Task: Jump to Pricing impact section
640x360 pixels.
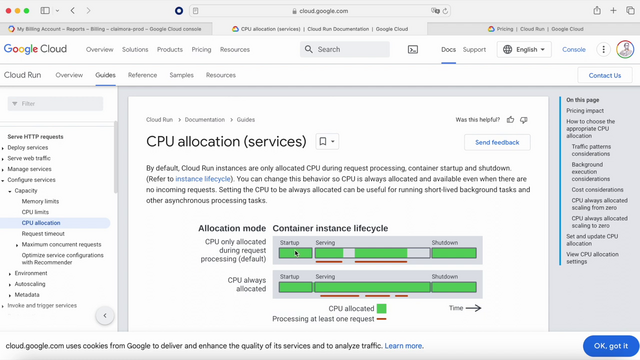Action: click(x=585, y=111)
